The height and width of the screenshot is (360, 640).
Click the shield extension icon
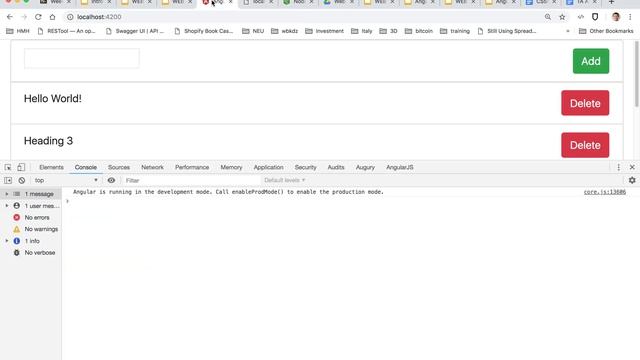pos(595,17)
